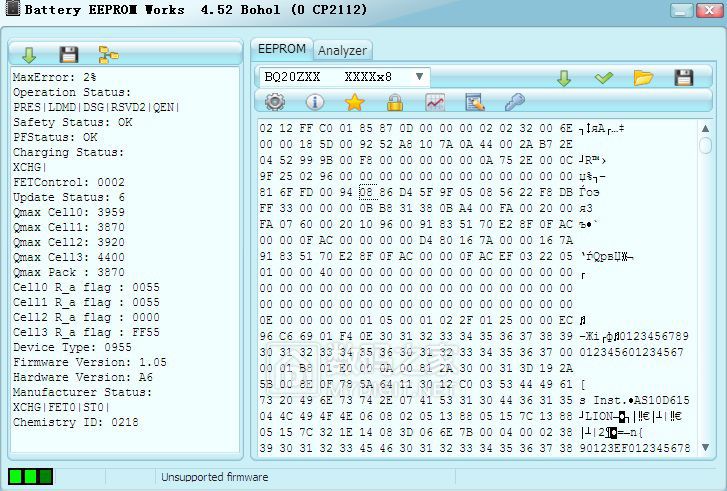Screen dimensions: 727x491
Task: Click the 'Update Status: 6' line
Action: click(69, 198)
